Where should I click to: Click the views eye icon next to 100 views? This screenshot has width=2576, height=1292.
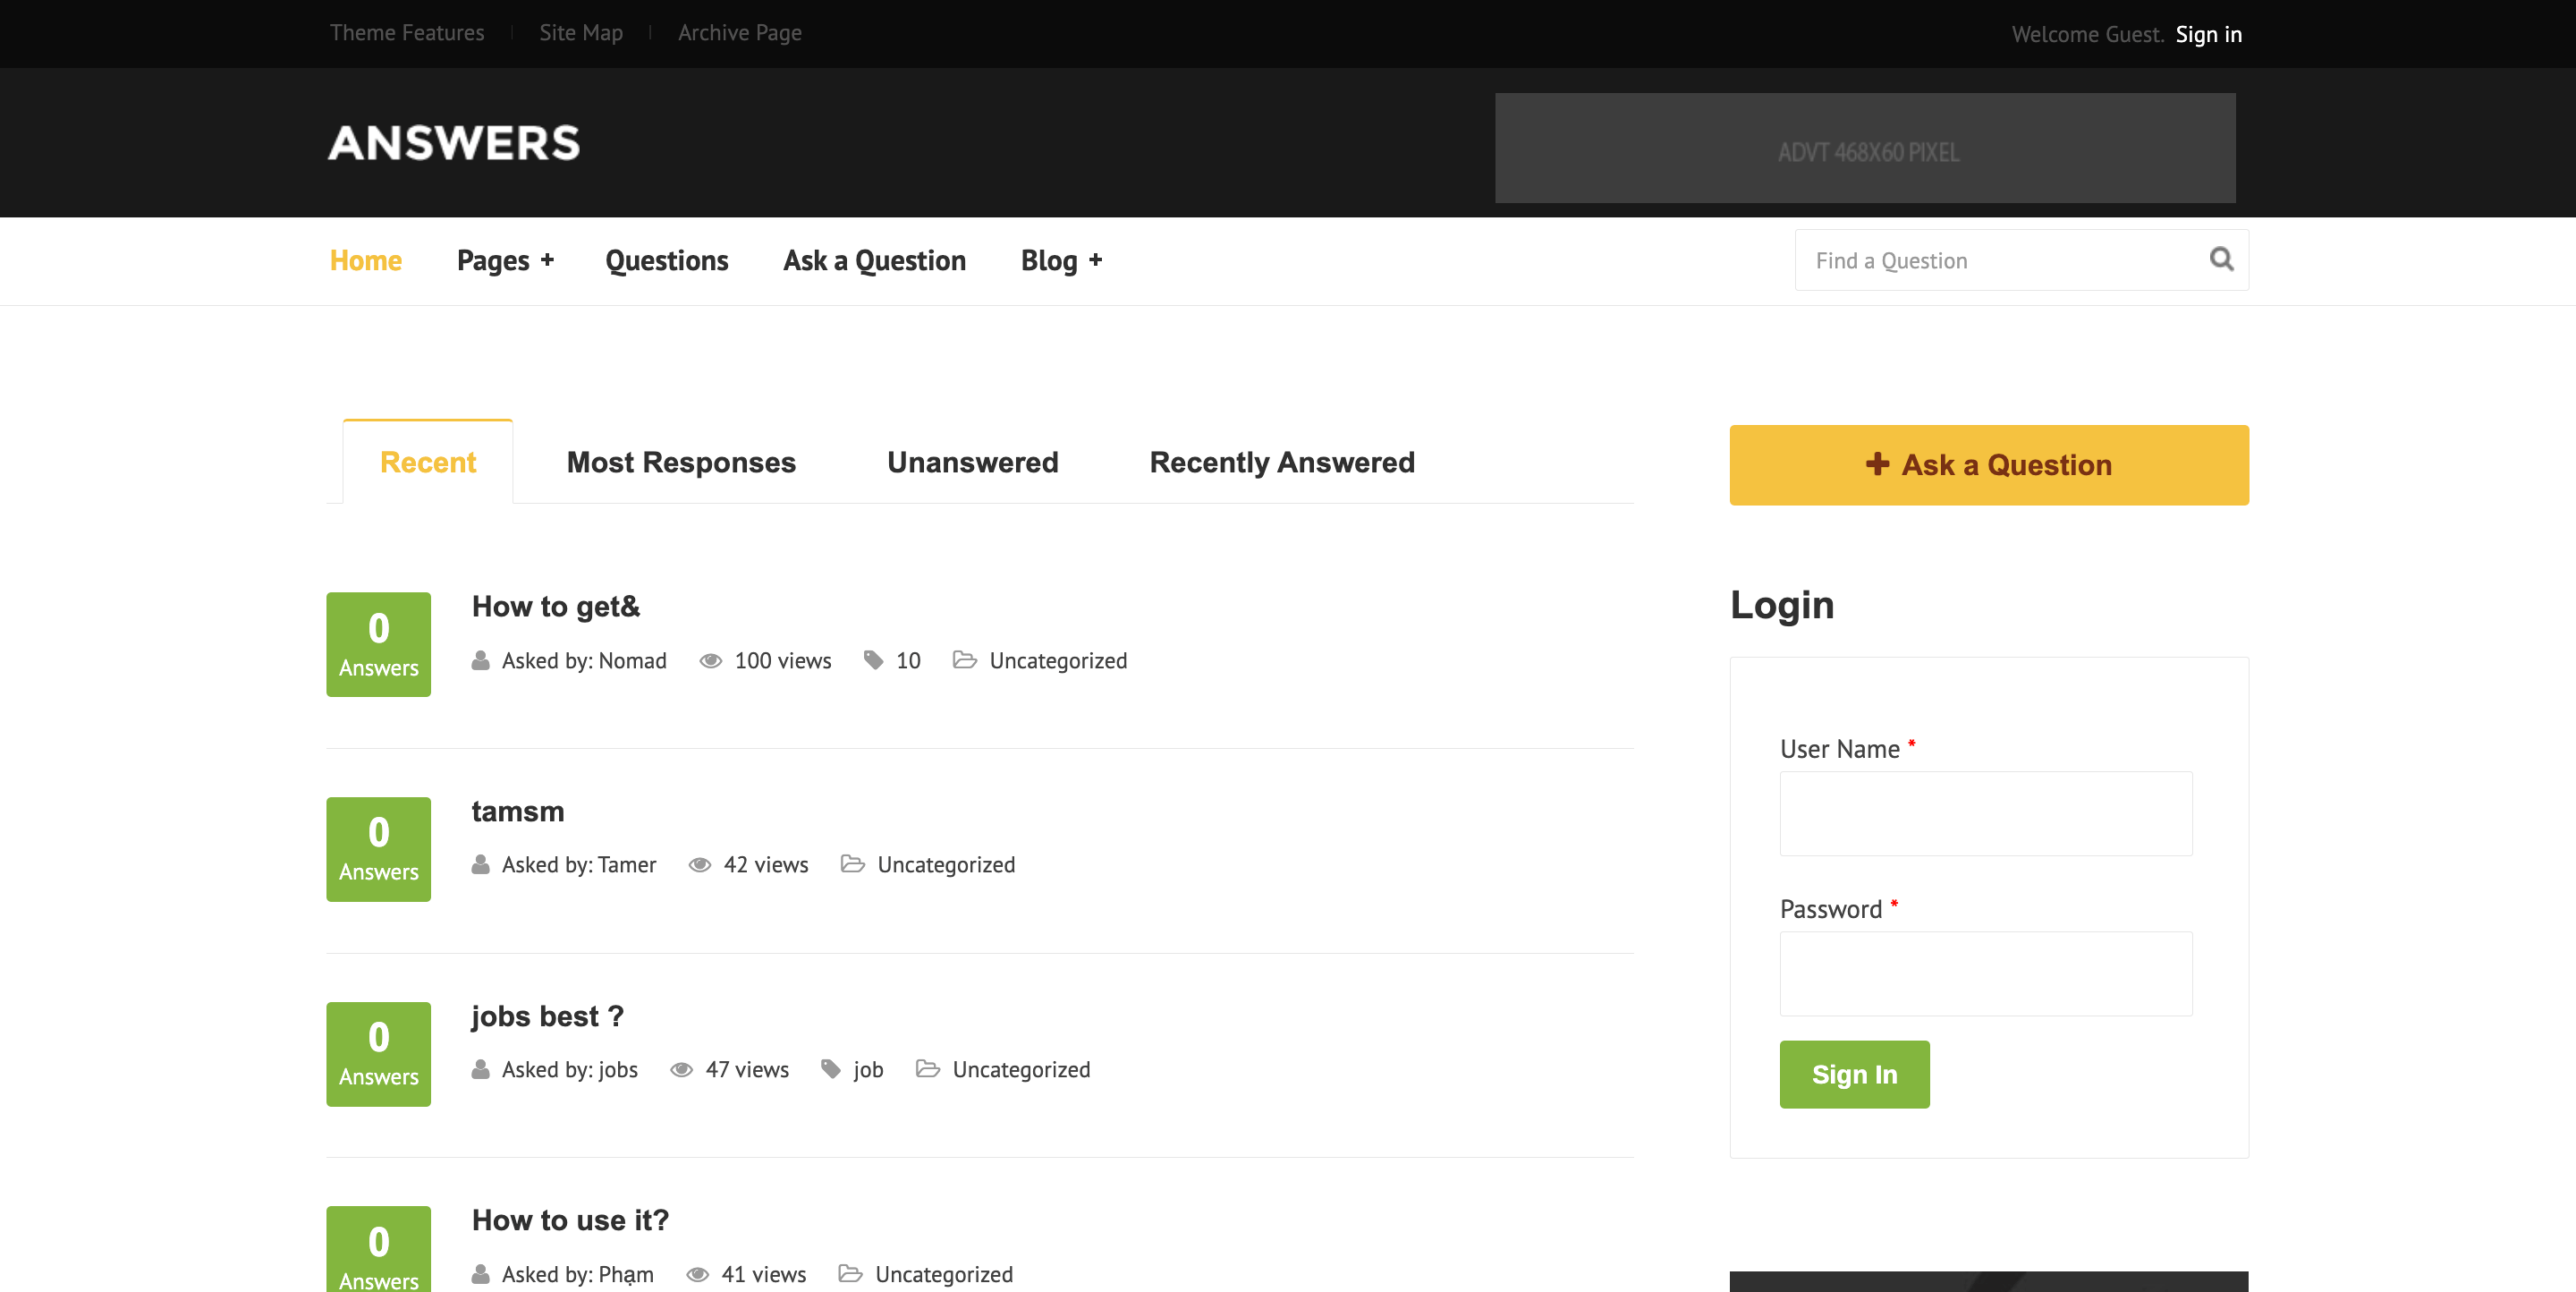coord(711,660)
